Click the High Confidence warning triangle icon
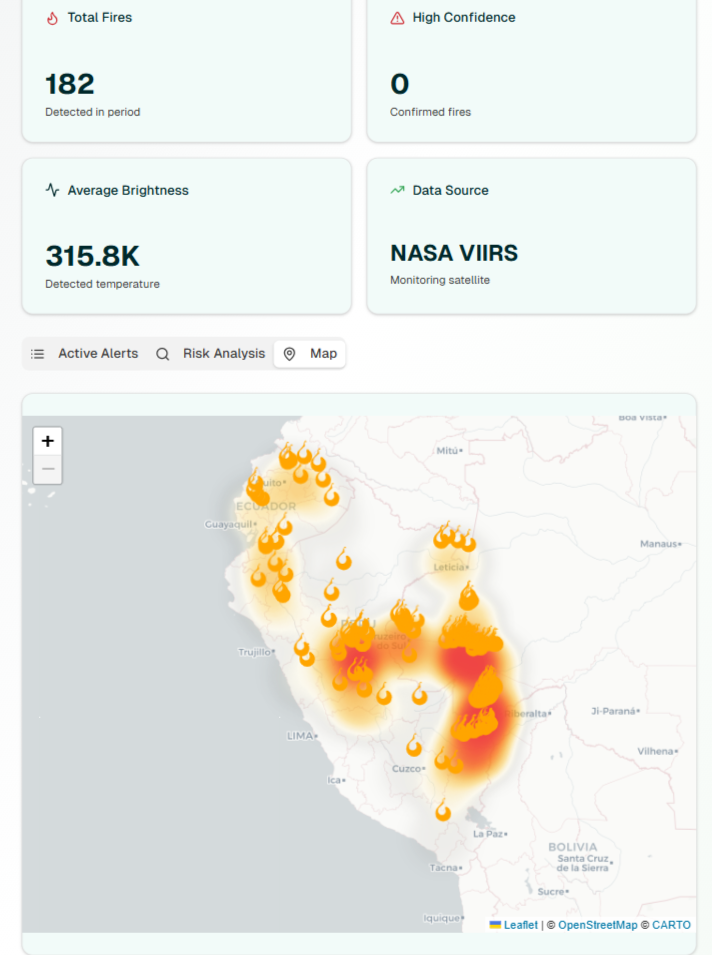Screen dimensions: 712x955 coord(397,17)
